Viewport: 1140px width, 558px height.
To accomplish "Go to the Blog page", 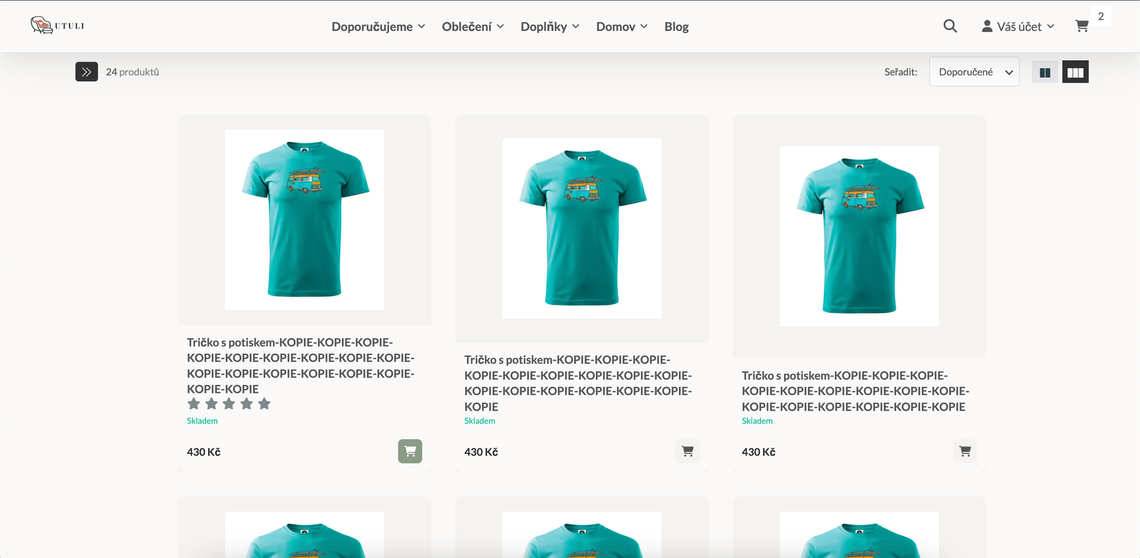I will pos(676,27).
